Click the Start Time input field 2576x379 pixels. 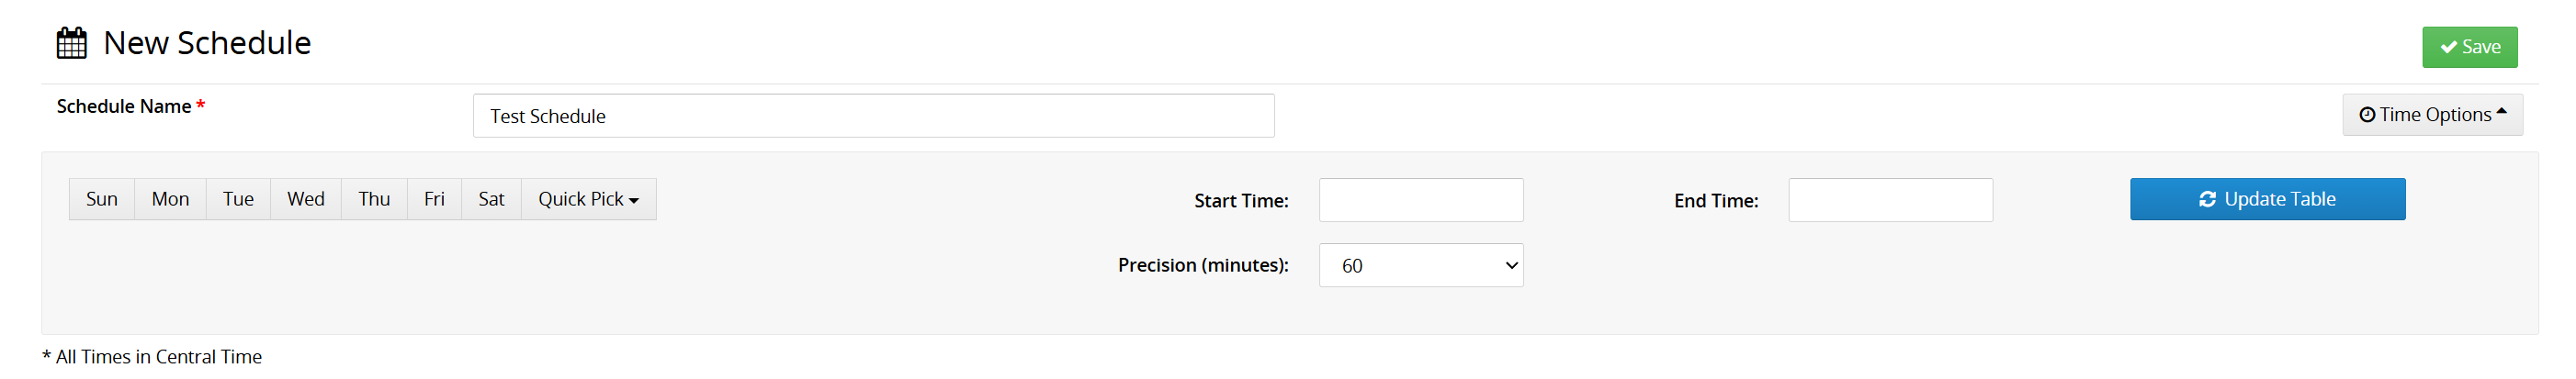[1421, 200]
